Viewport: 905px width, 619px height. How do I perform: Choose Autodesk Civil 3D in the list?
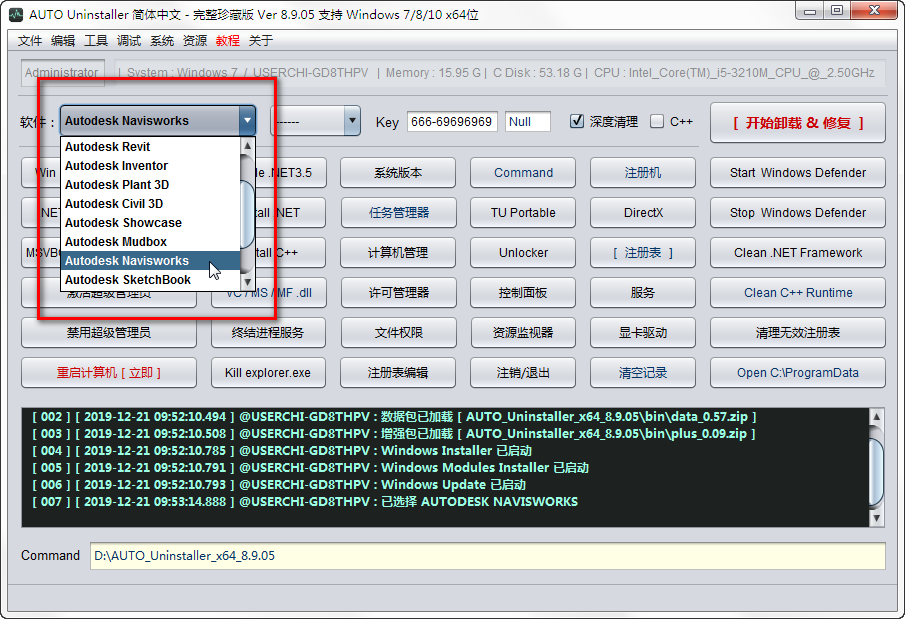pyautogui.click(x=150, y=204)
